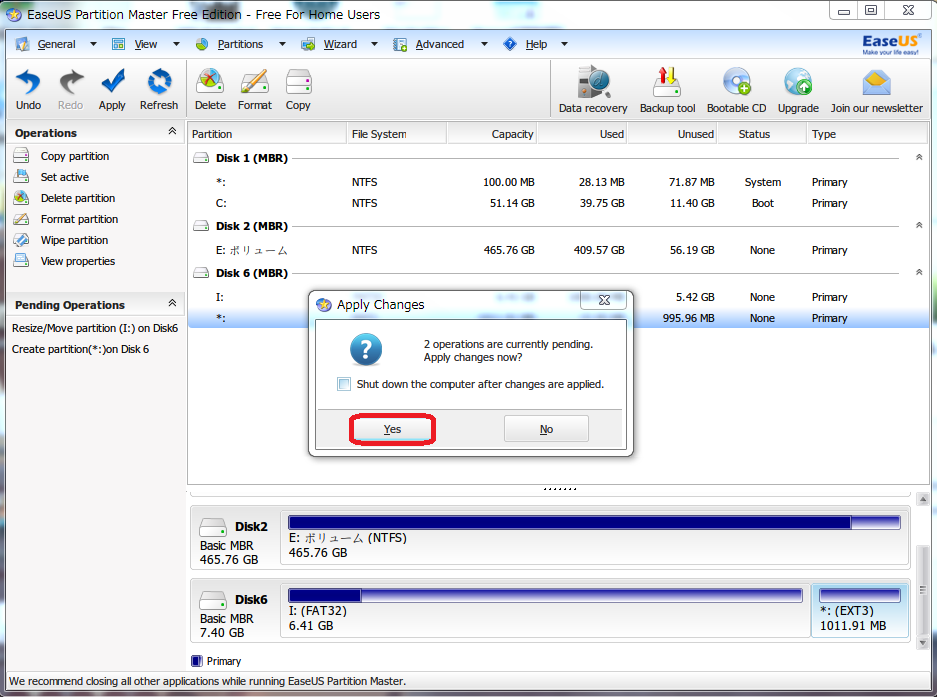Choose Format partition in Operations panel
The height and width of the screenshot is (697, 937).
tap(79, 219)
